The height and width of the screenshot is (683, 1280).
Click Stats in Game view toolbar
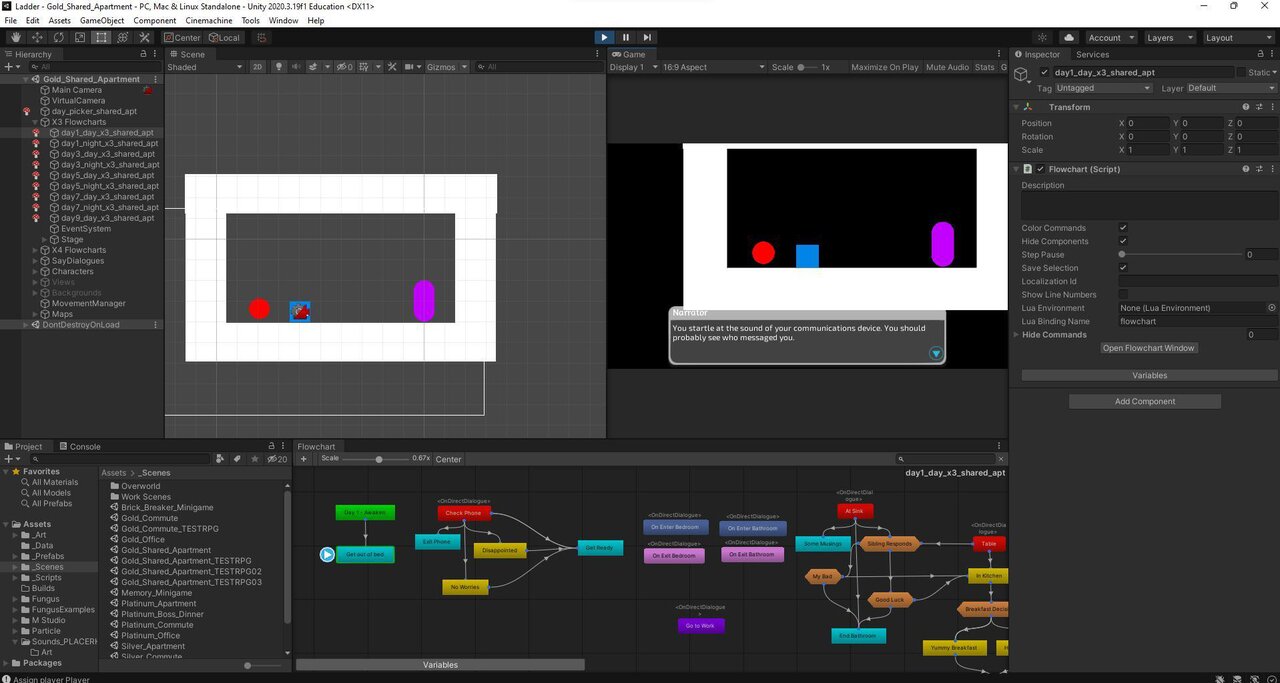(x=985, y=67)
